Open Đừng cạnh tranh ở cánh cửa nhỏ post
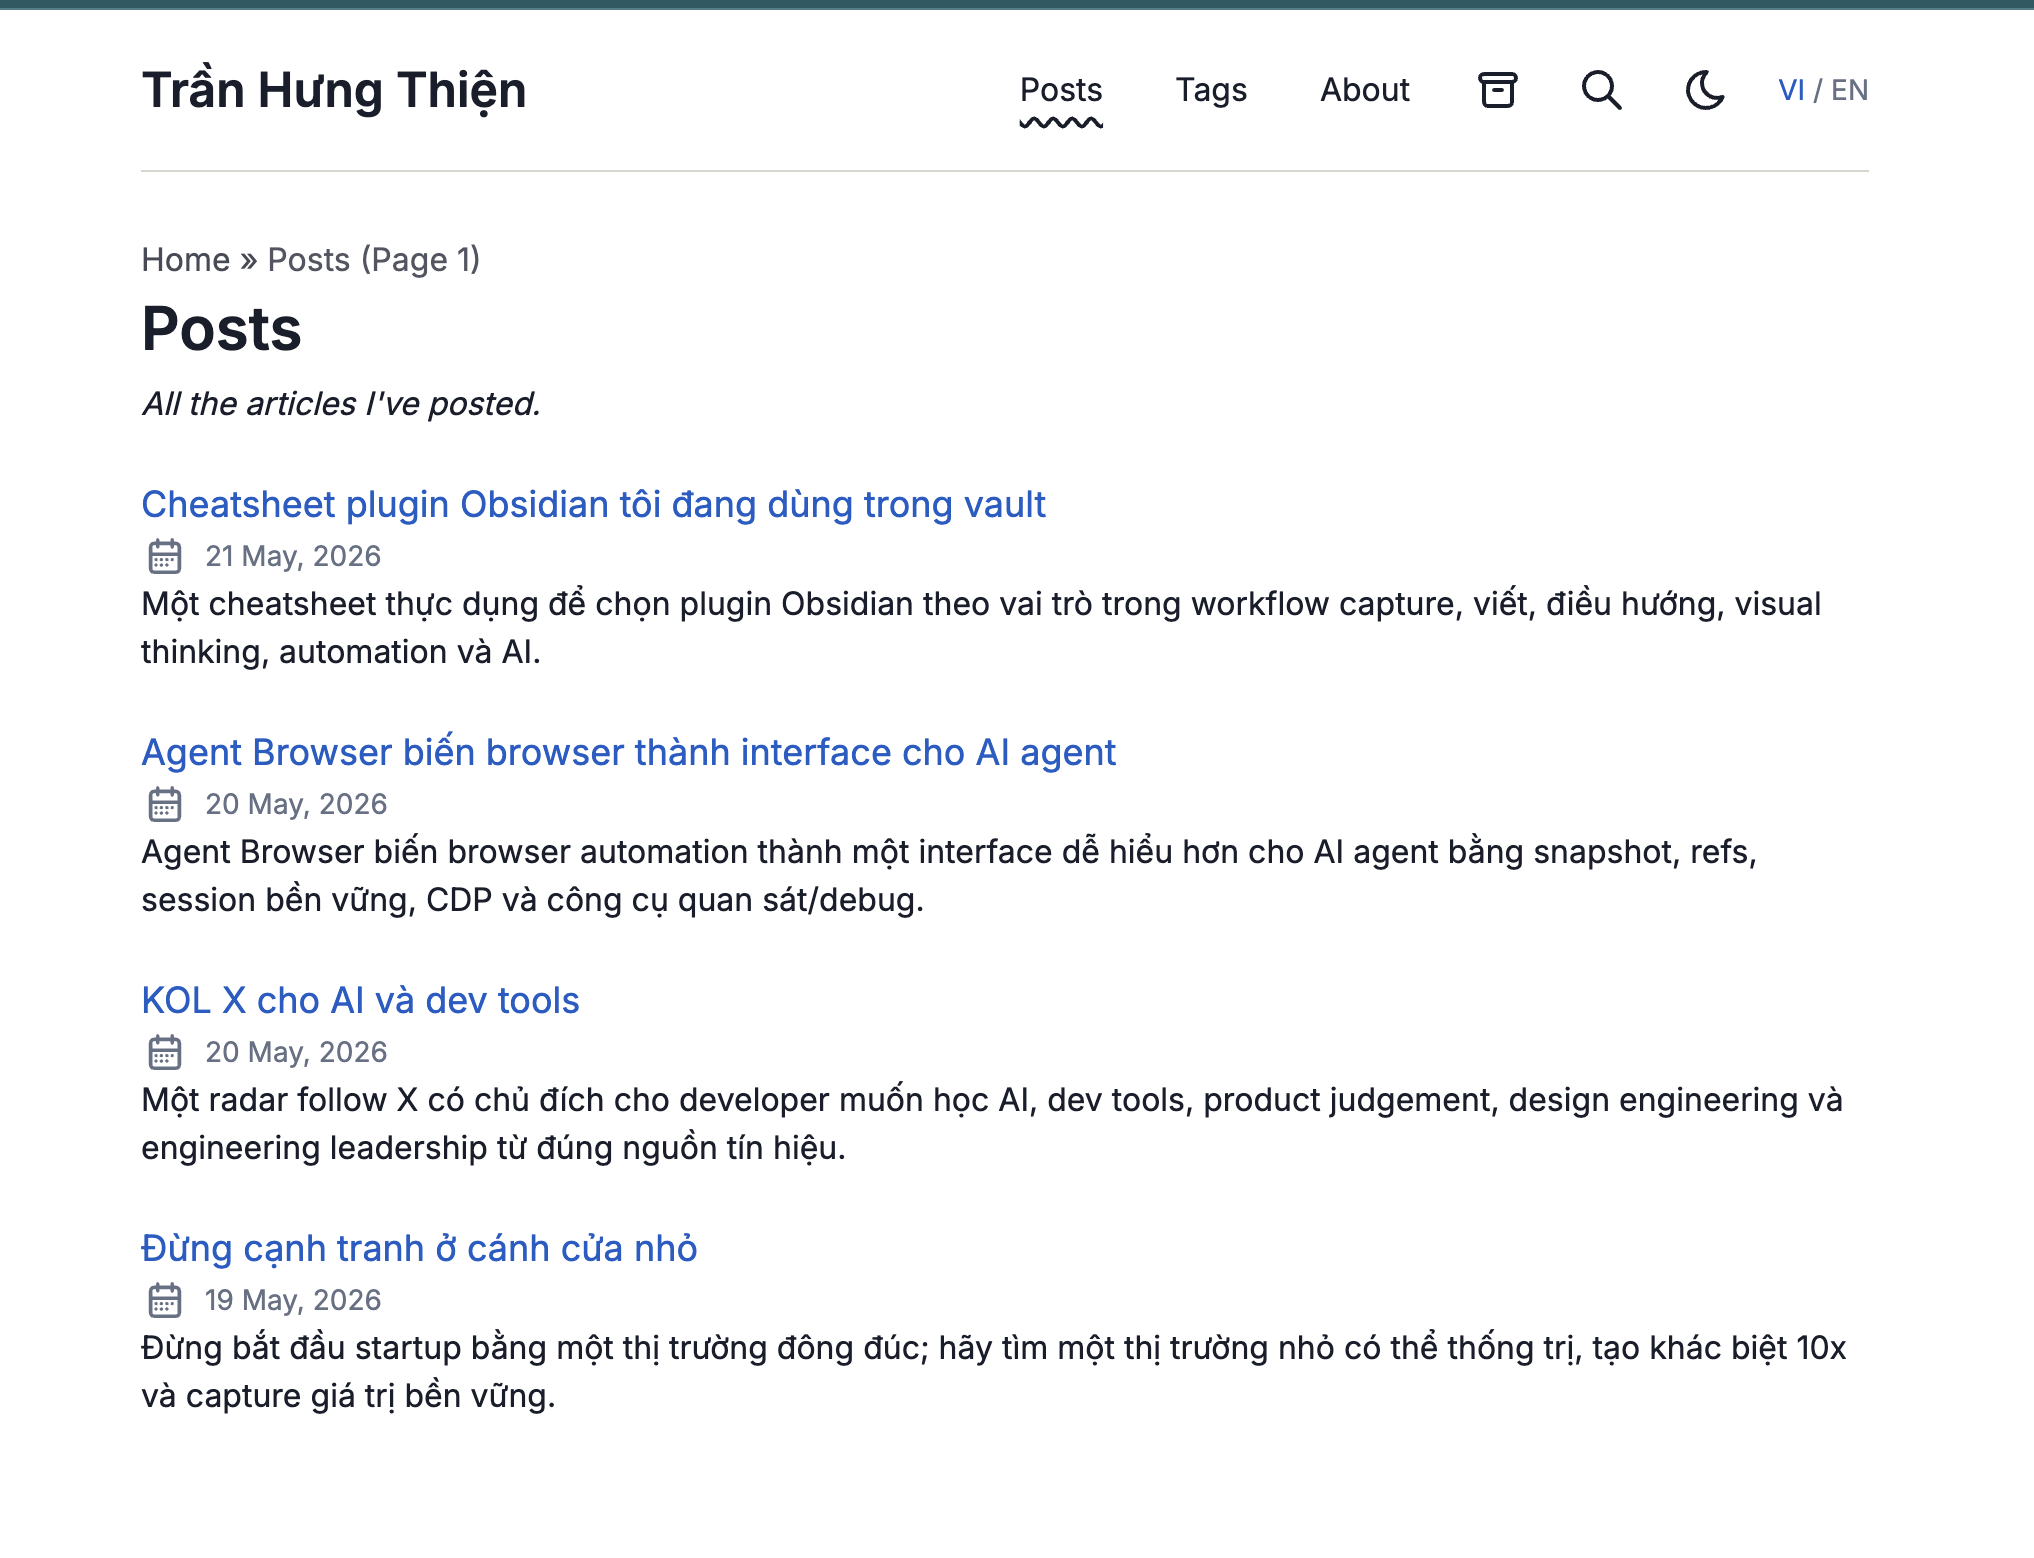 [419, 1249]
